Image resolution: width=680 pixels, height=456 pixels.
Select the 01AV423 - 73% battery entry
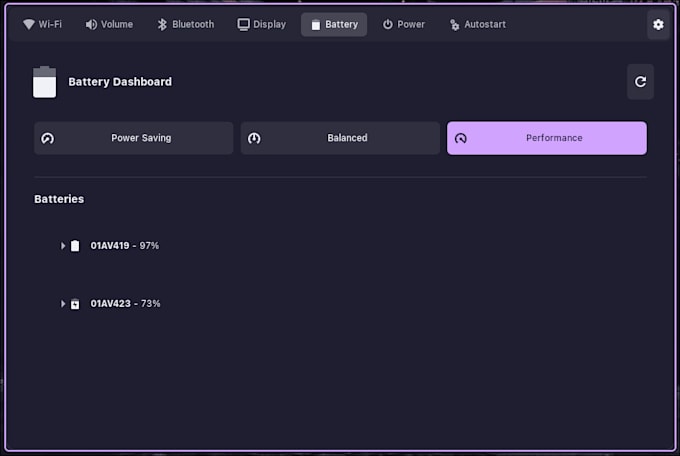[x=125, y=304]
